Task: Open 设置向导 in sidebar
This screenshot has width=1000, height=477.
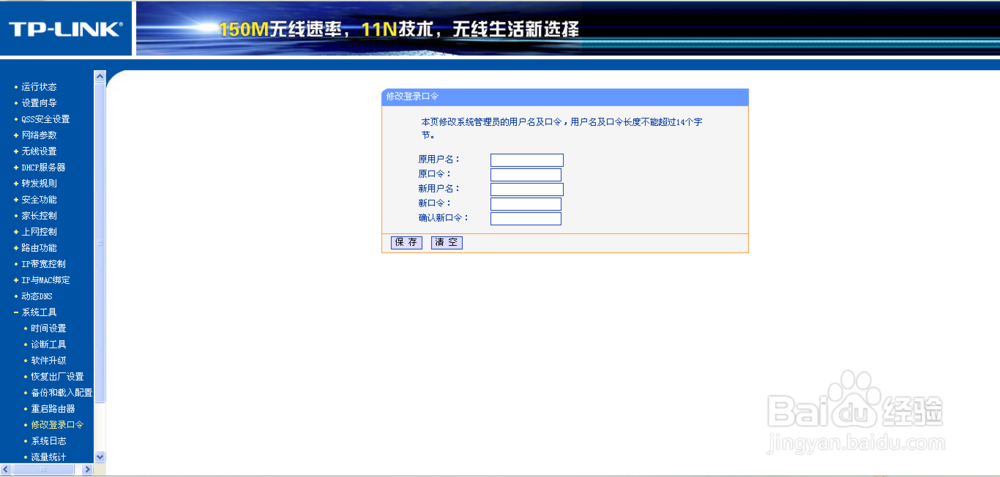Action: click(x=39, y=103)
